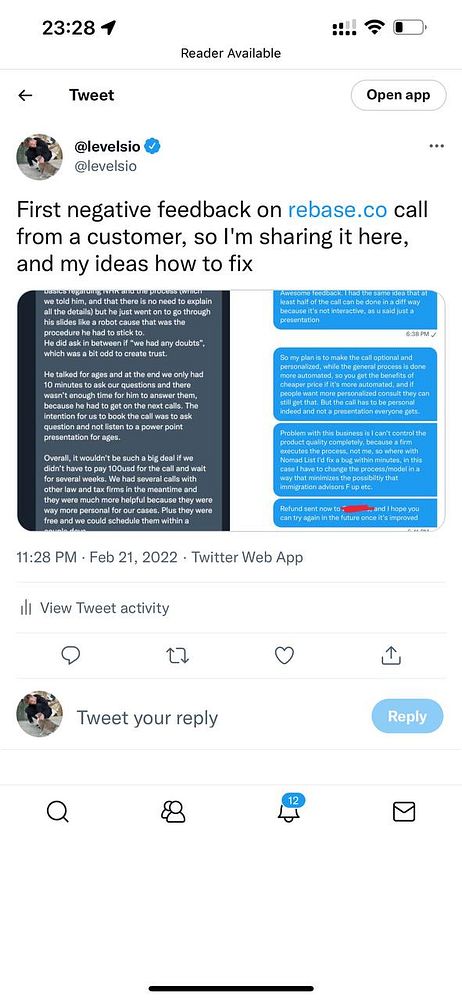Screen dimensions: 462x1000
Task: Click the reply speech bubble icon
Action: (71, 656)
